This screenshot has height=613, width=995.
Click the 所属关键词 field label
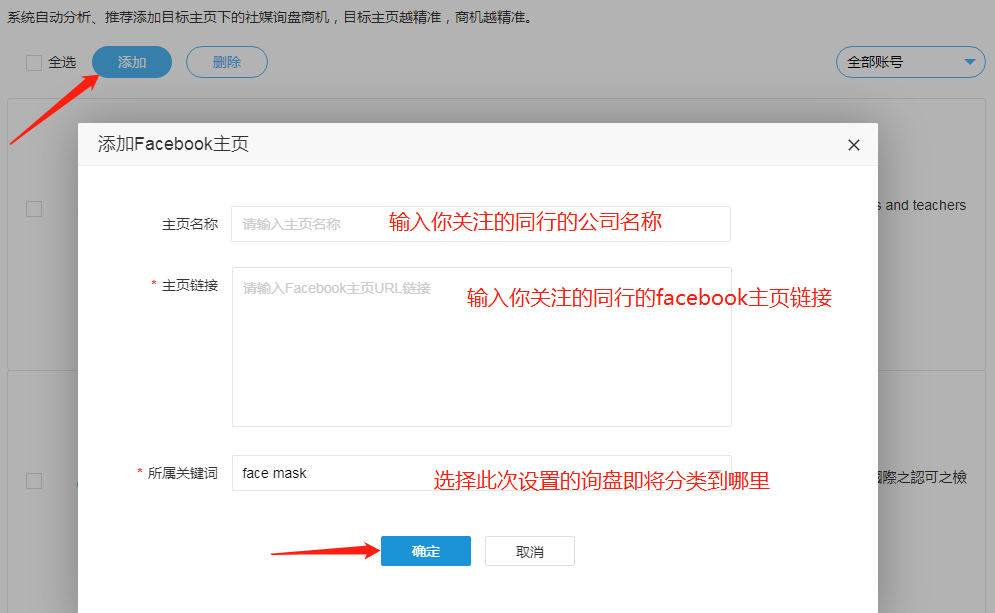183,473
